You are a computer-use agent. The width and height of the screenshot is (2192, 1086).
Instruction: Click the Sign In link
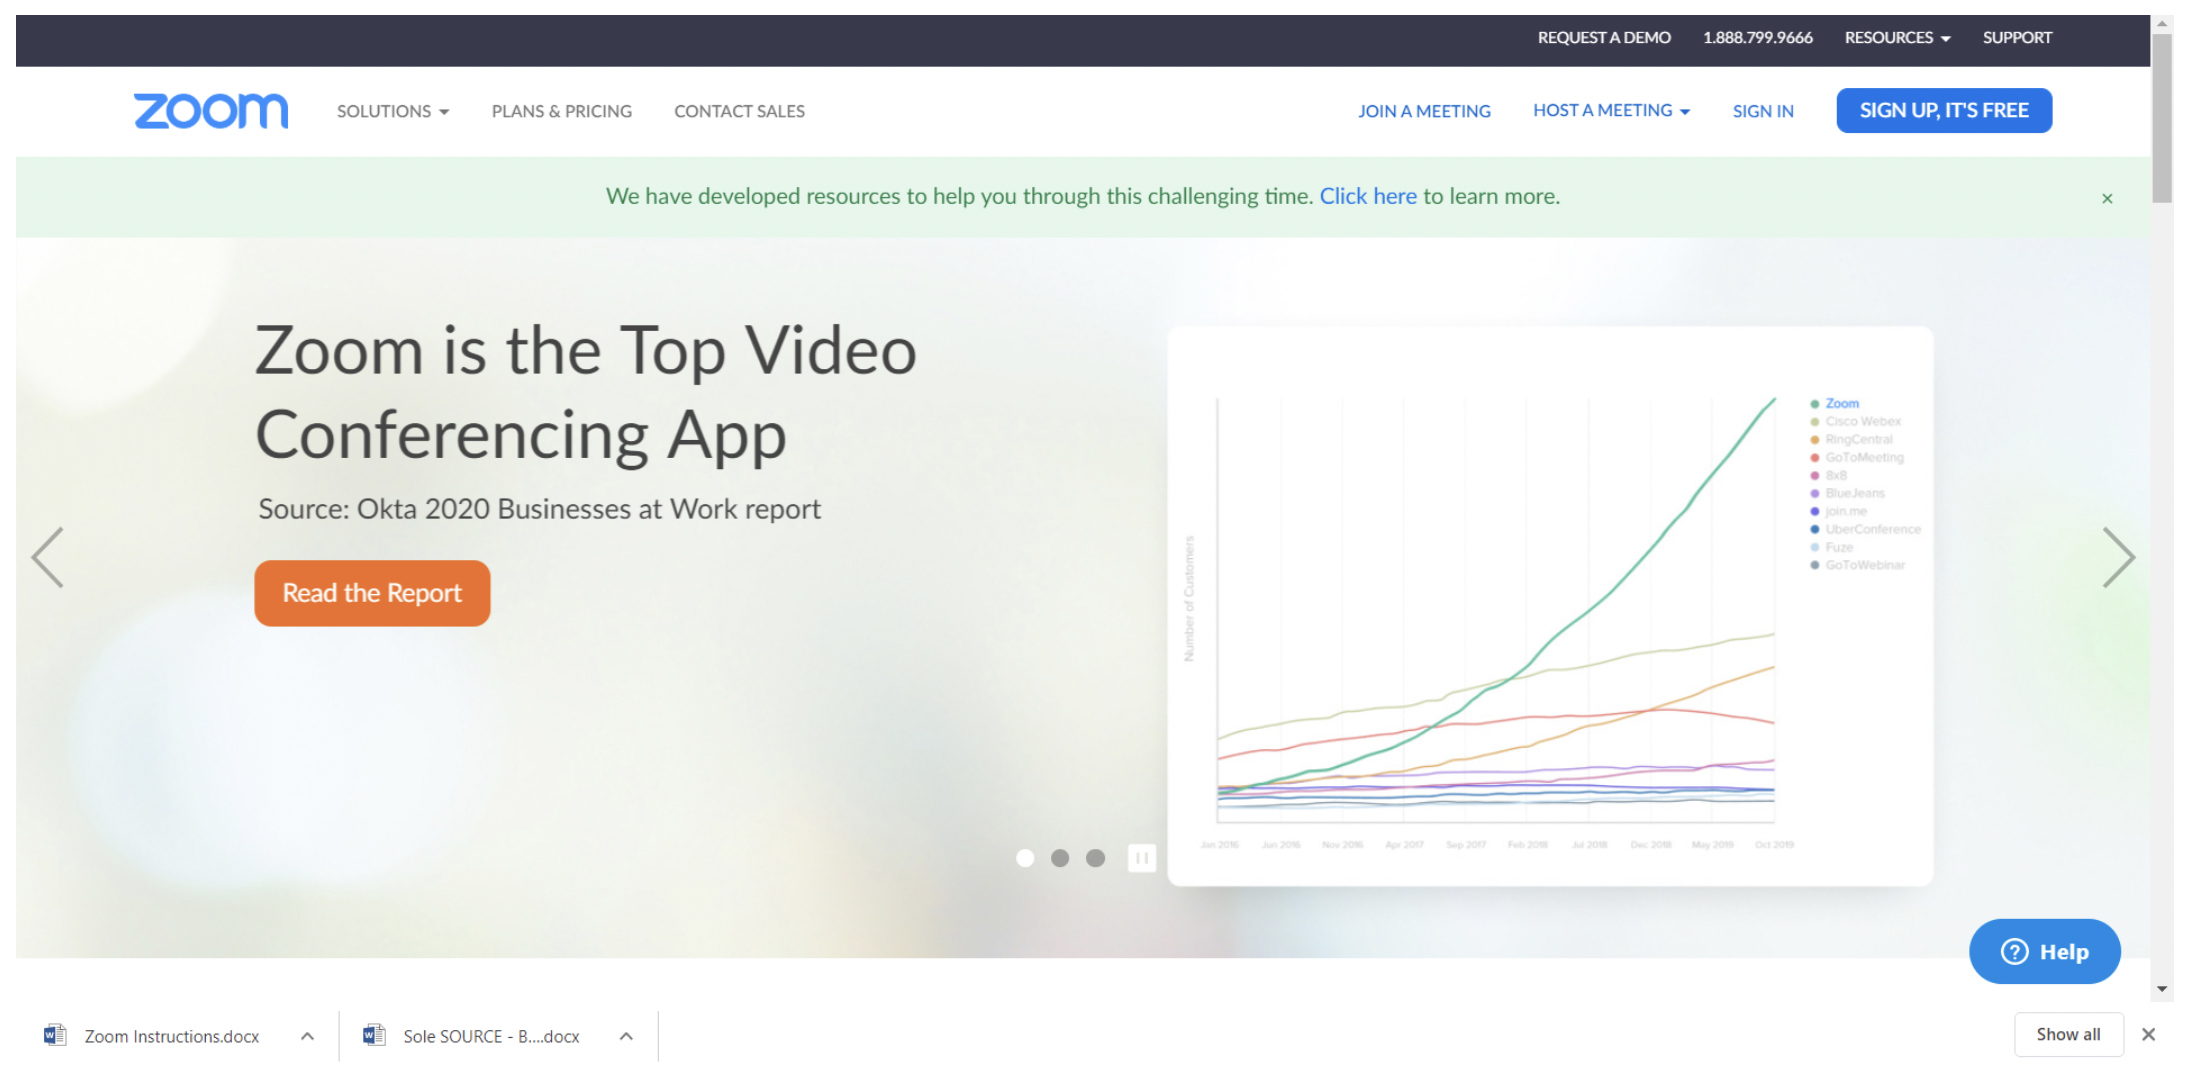tap(1763, 111)
